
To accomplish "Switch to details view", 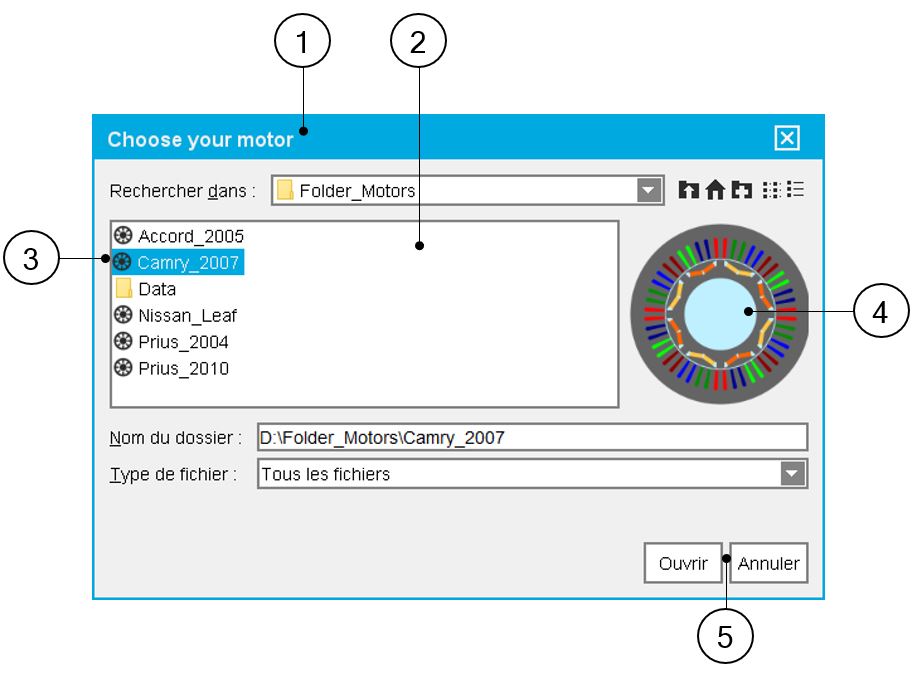I will (796, 190).
